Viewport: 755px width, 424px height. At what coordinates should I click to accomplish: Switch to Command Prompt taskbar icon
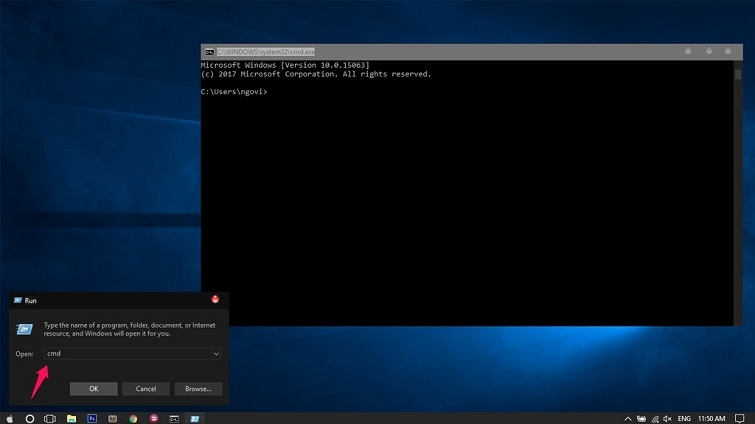(x=174, y=417)
